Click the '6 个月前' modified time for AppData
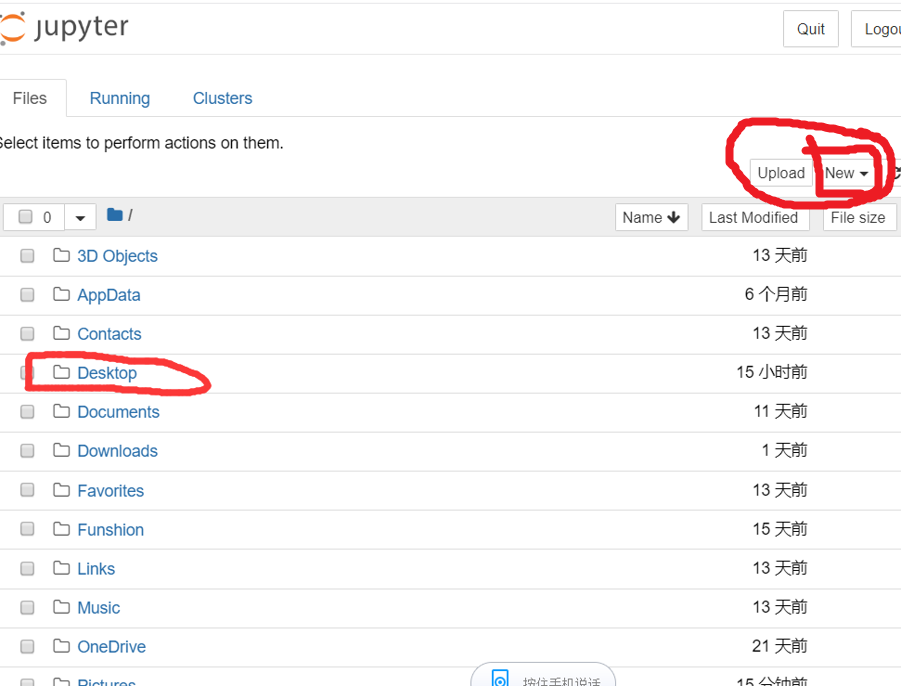901x686 pixels. point(776,294)
